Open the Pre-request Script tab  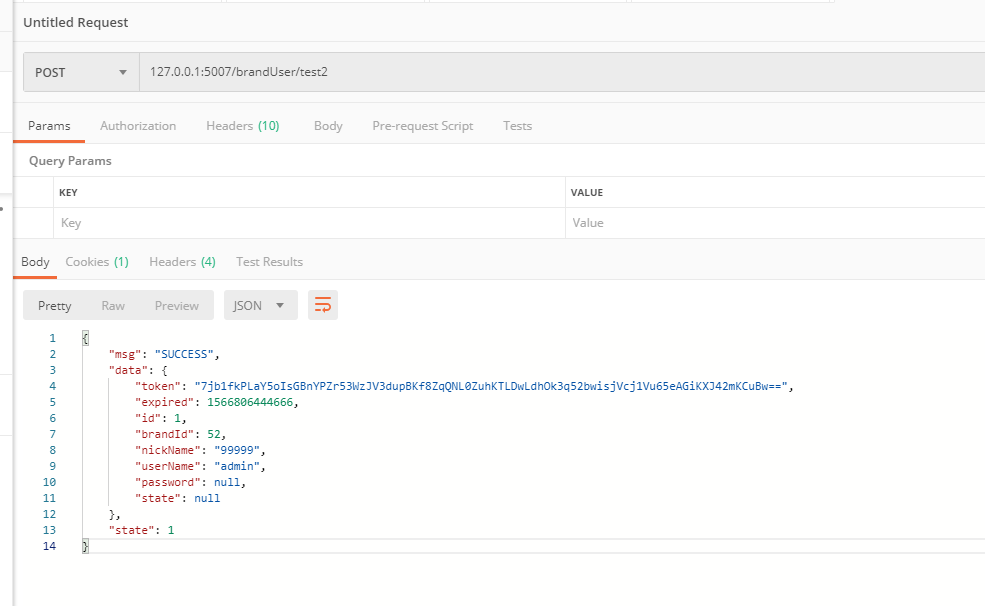click(423, 126)
